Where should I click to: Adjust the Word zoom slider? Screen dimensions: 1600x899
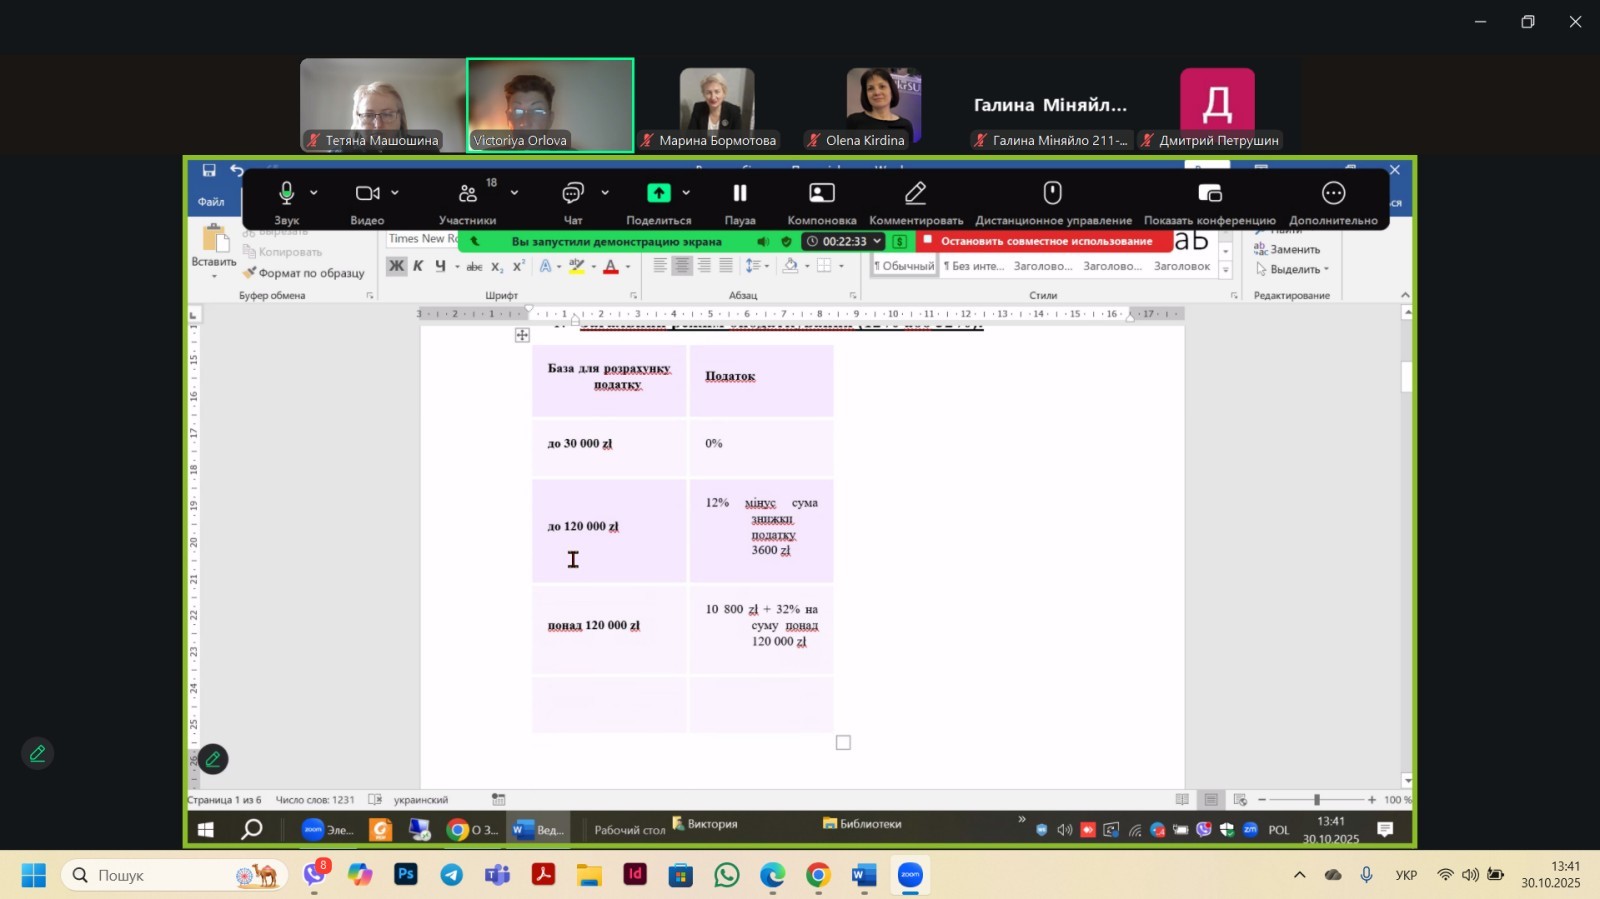1316,800
